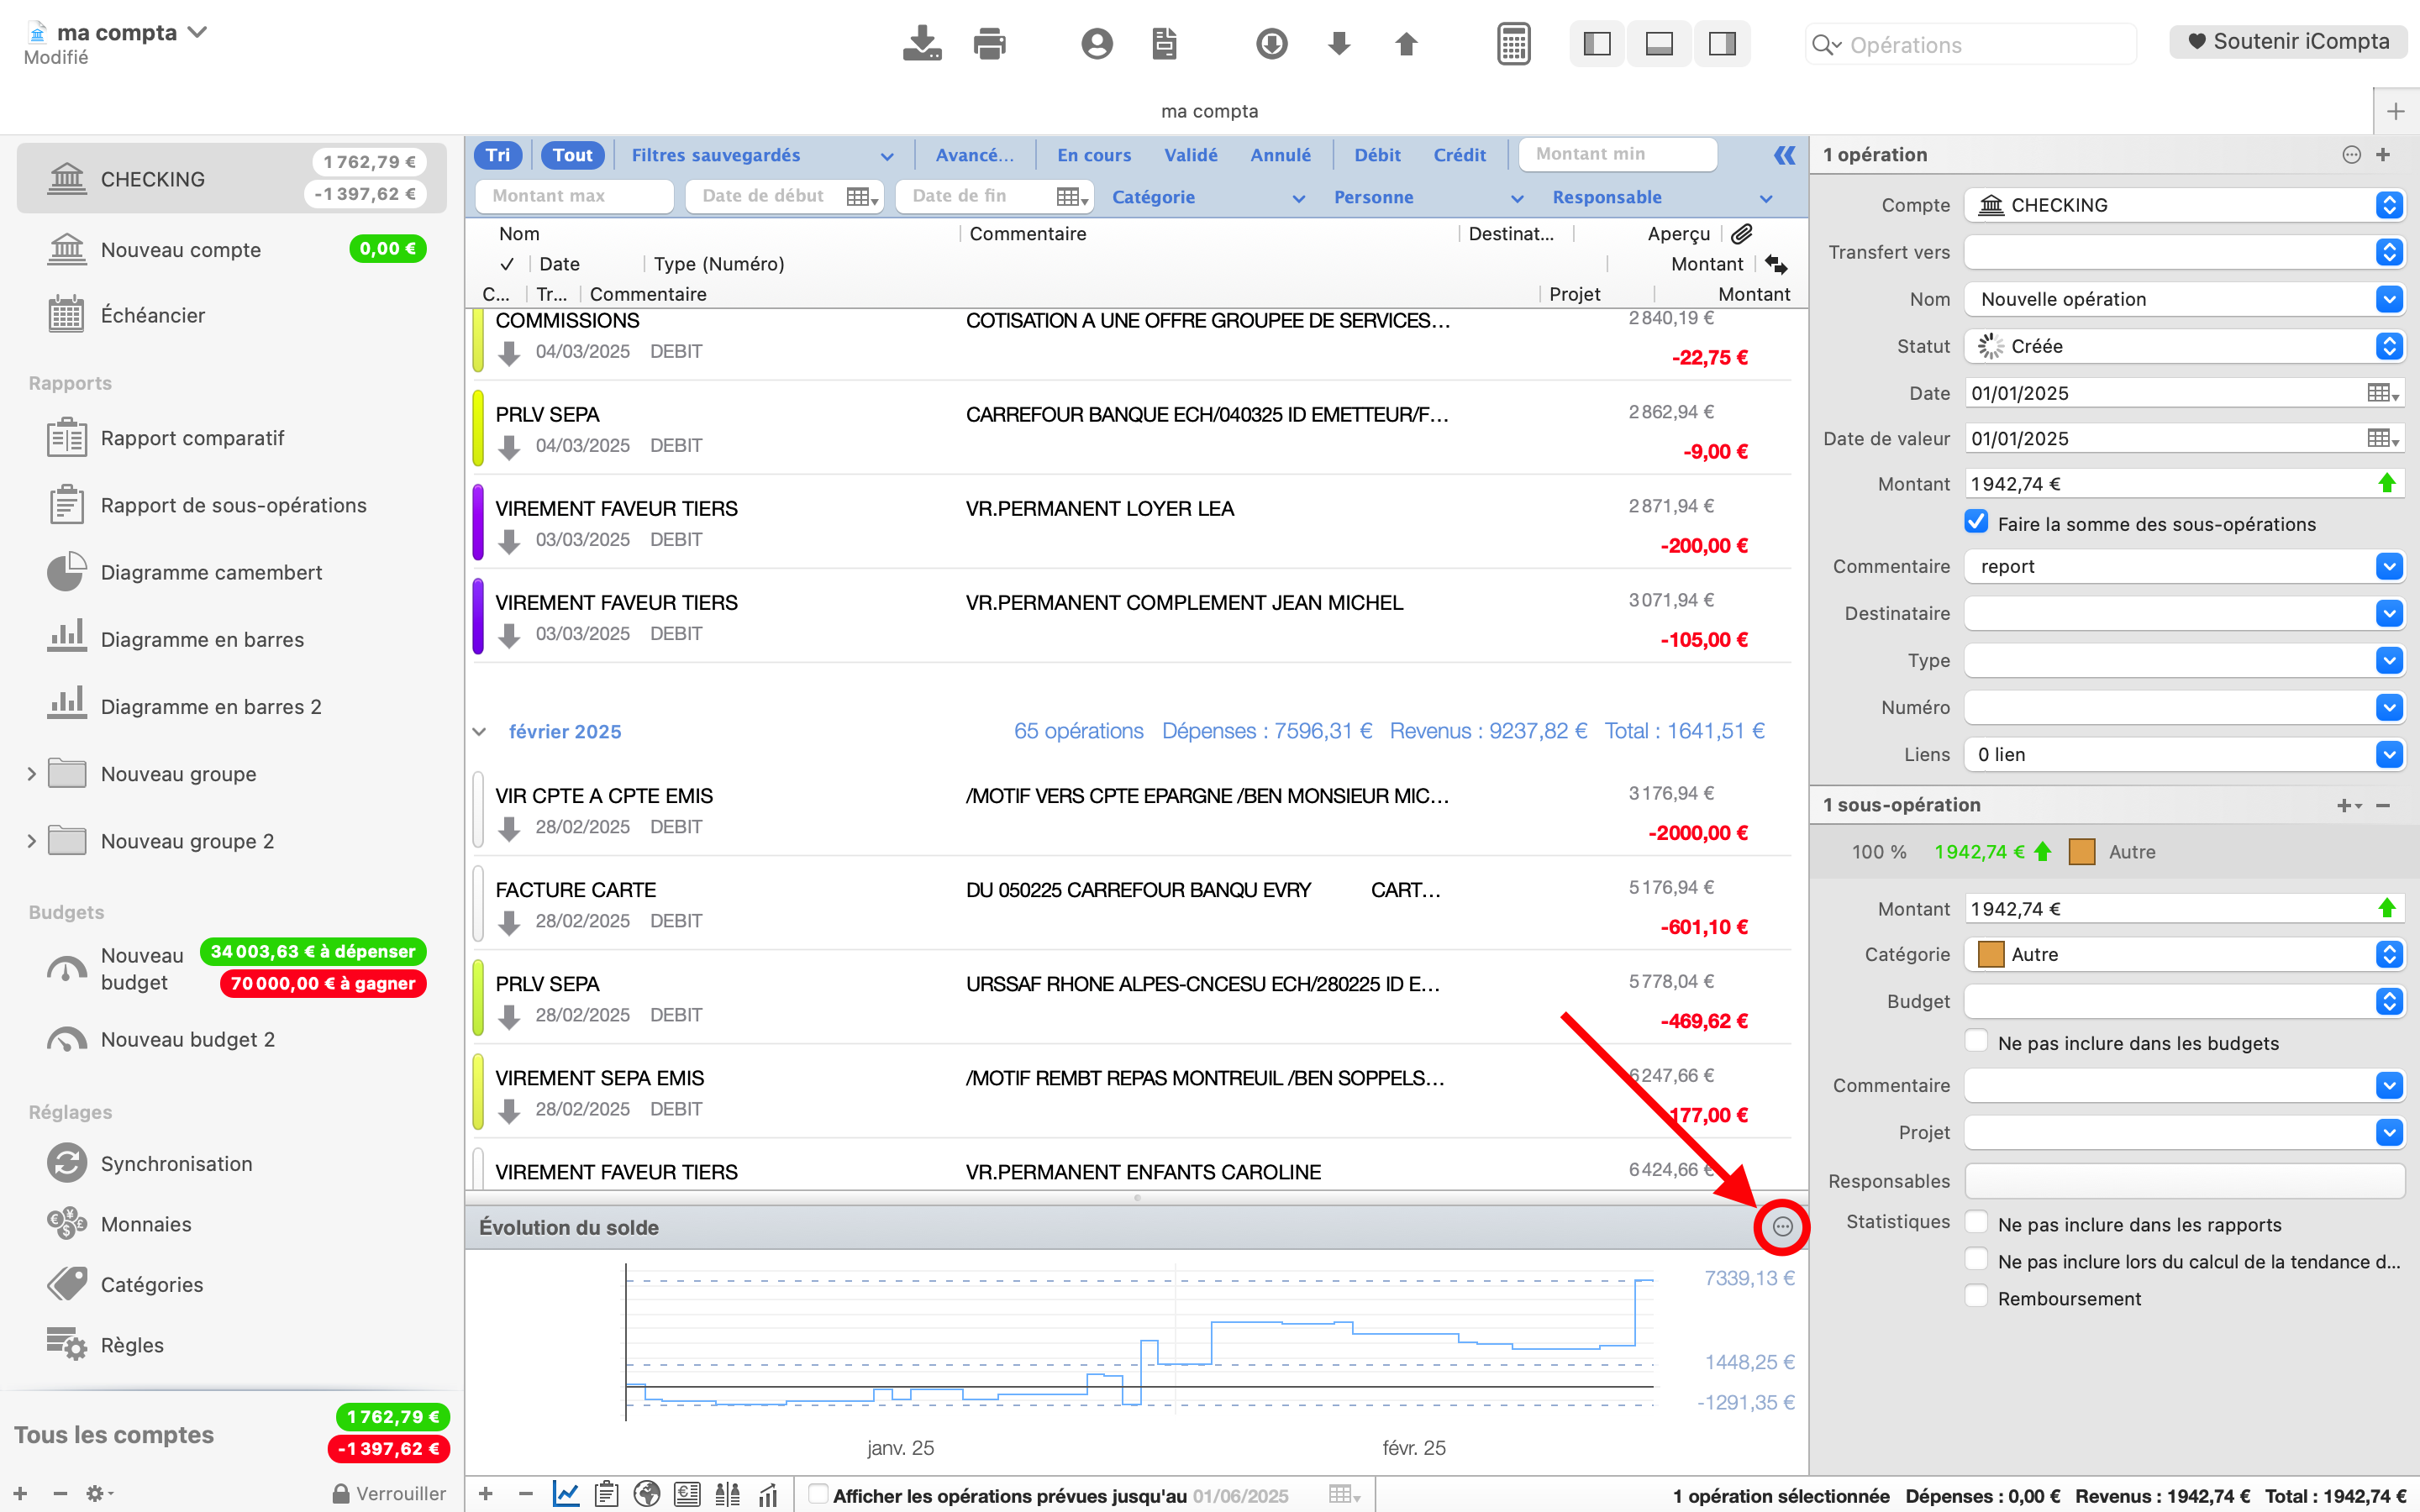Click the globe icon in bottom toolbar

(x=647, y=1494)
